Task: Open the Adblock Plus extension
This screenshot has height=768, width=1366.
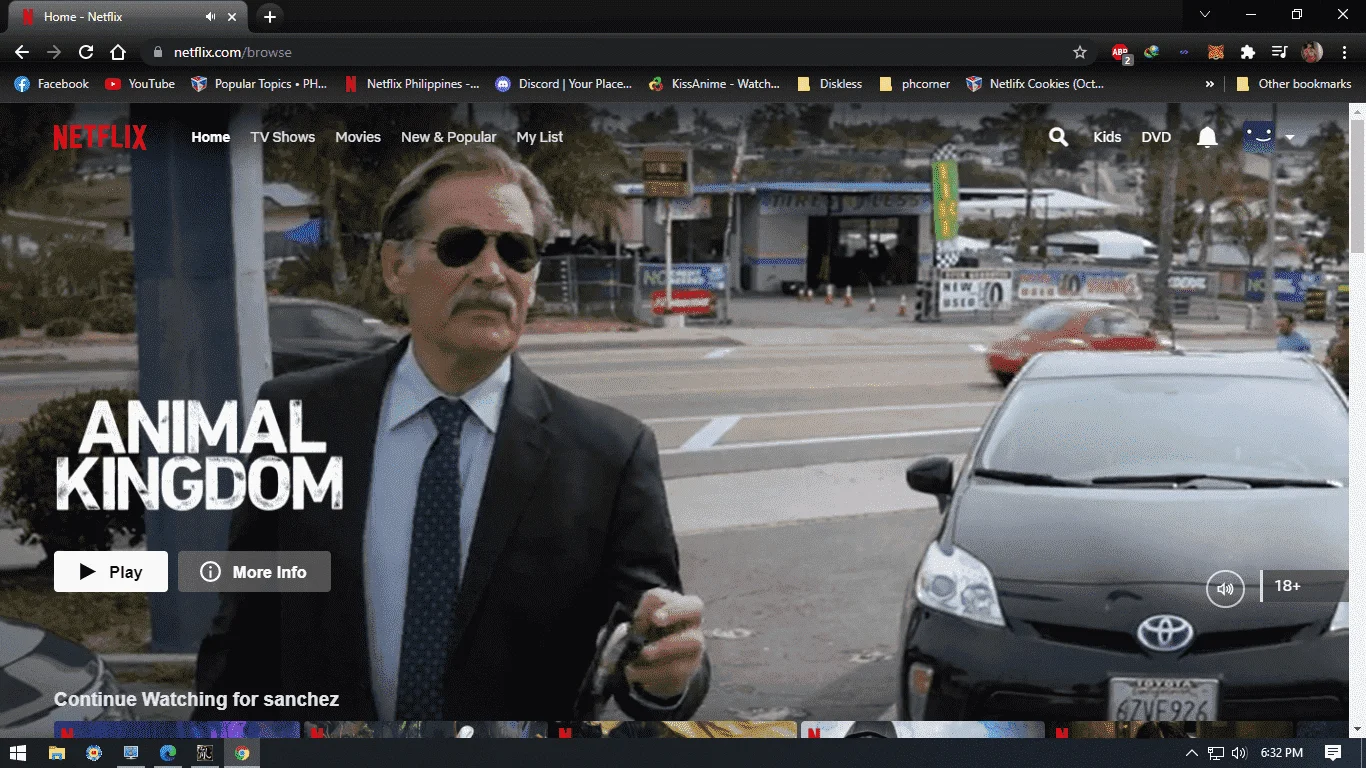Action: [1120, 52]
